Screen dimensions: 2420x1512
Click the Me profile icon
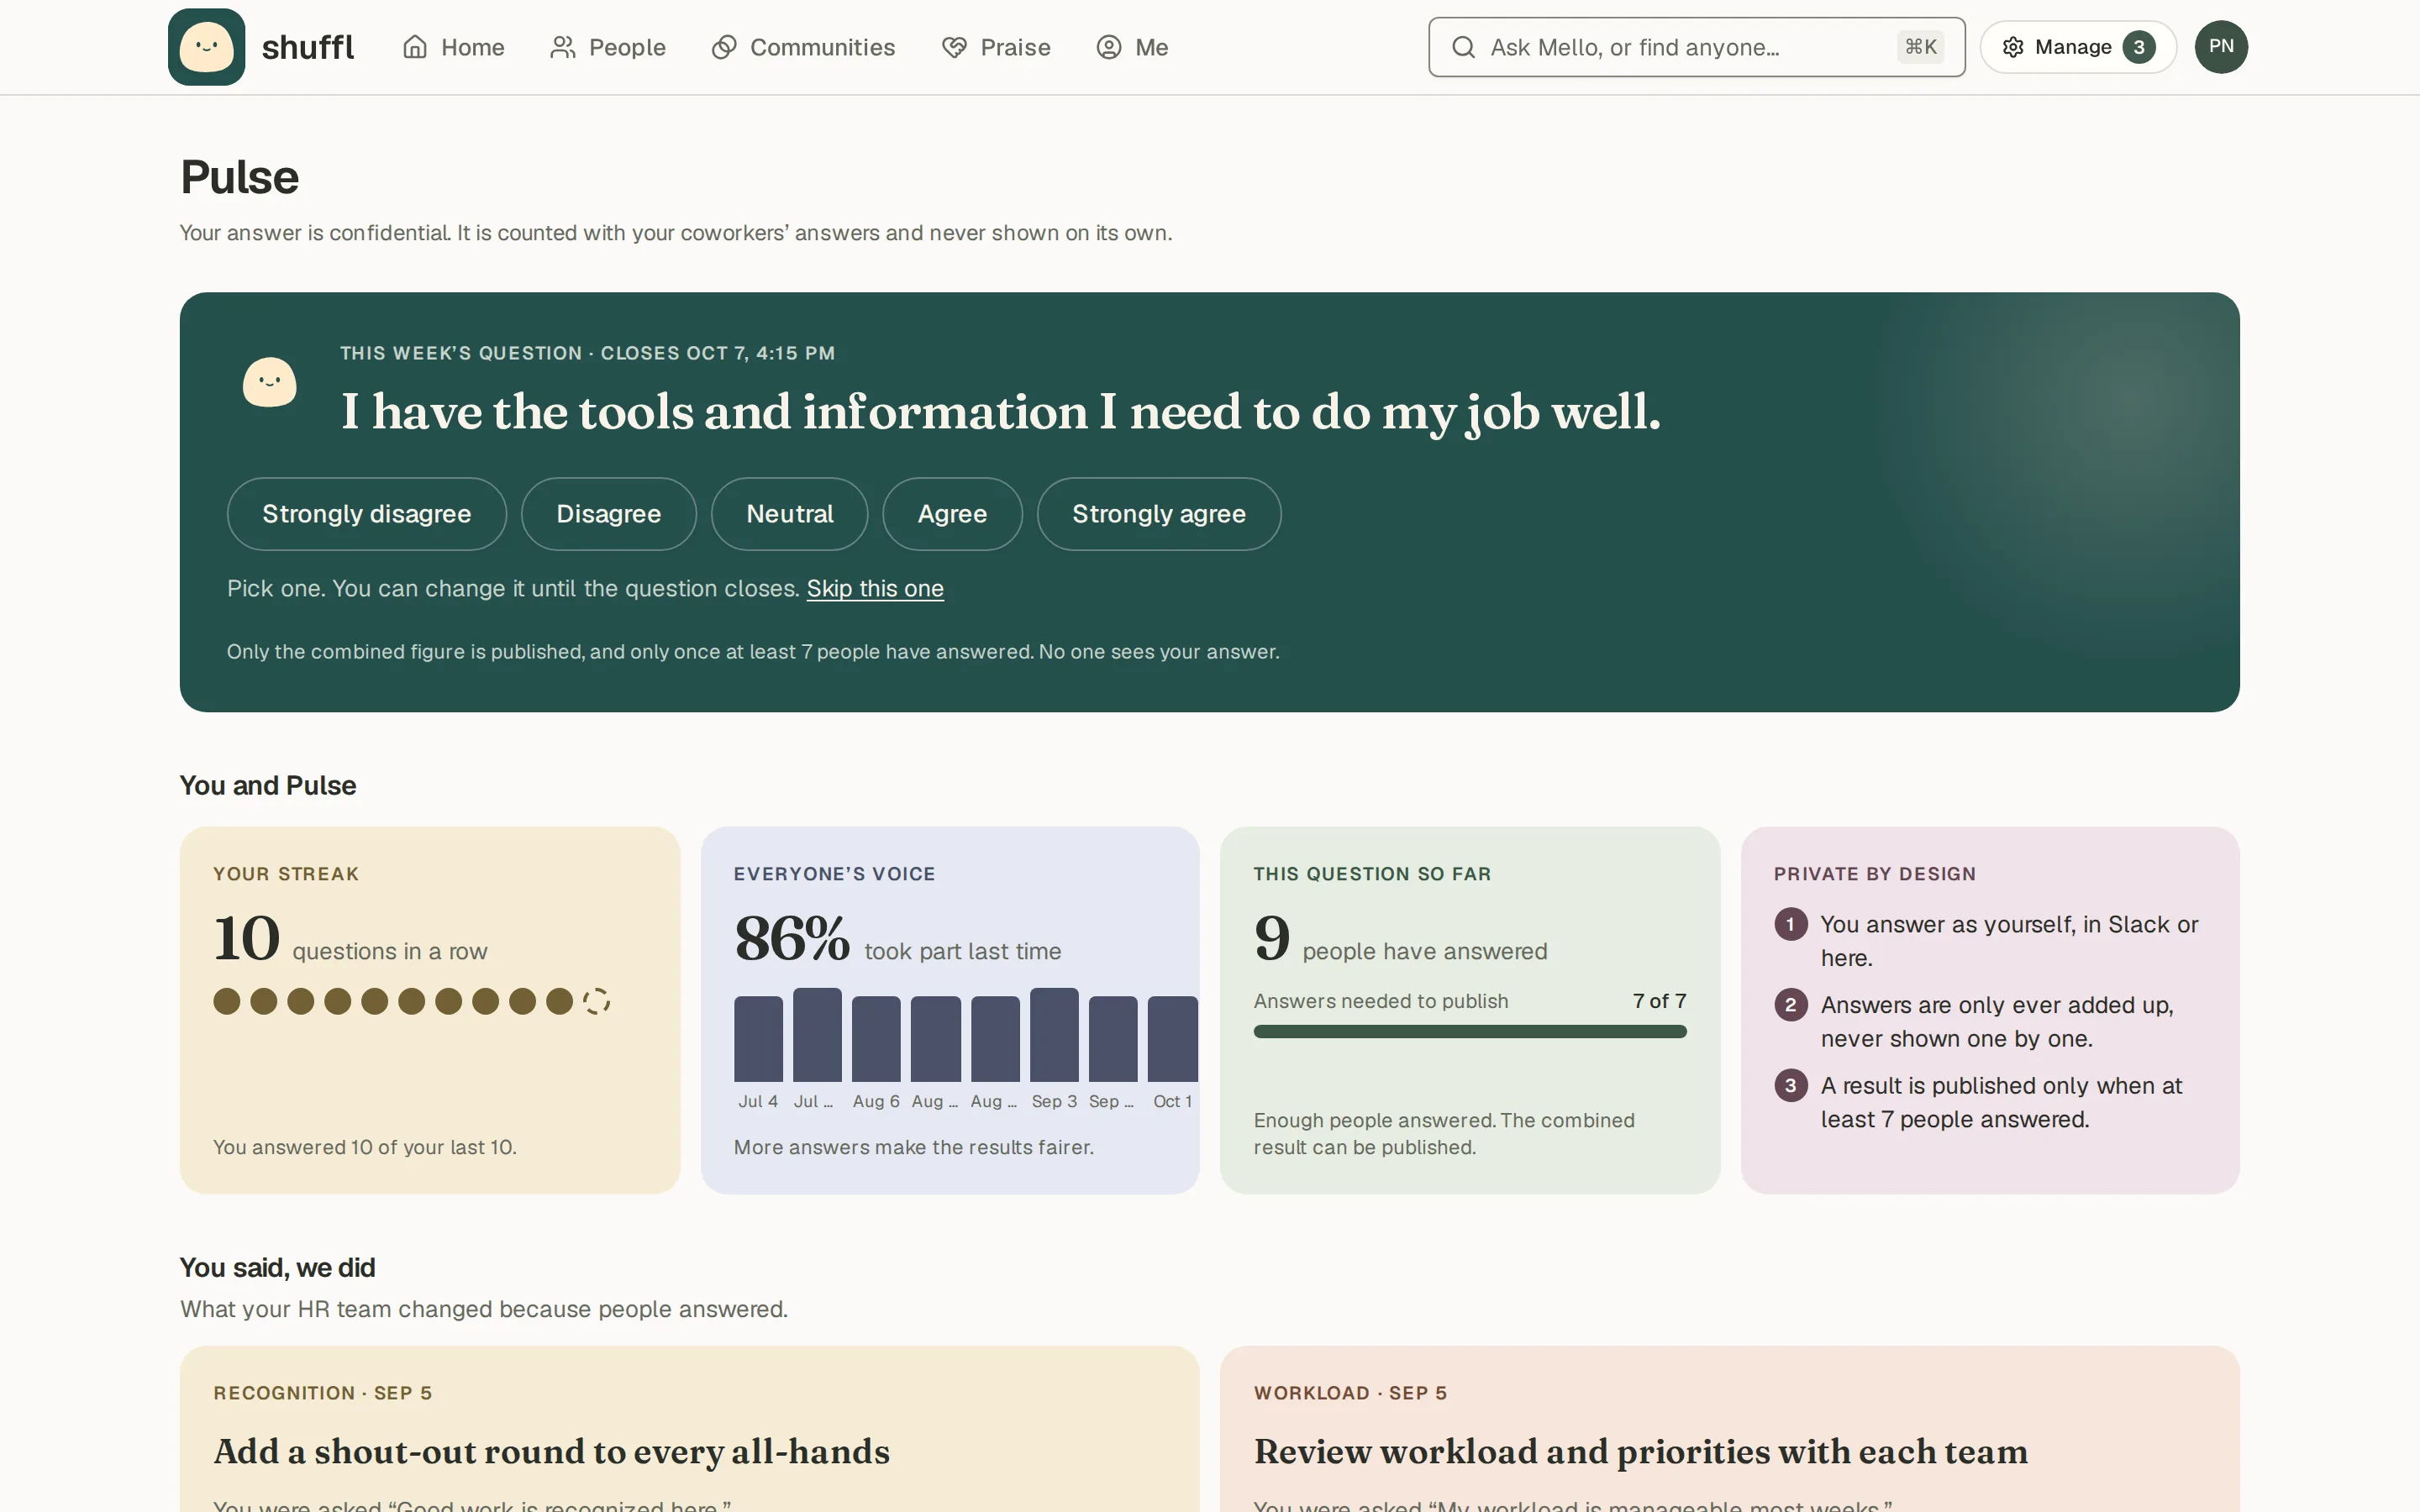[x=1109, y=47]
